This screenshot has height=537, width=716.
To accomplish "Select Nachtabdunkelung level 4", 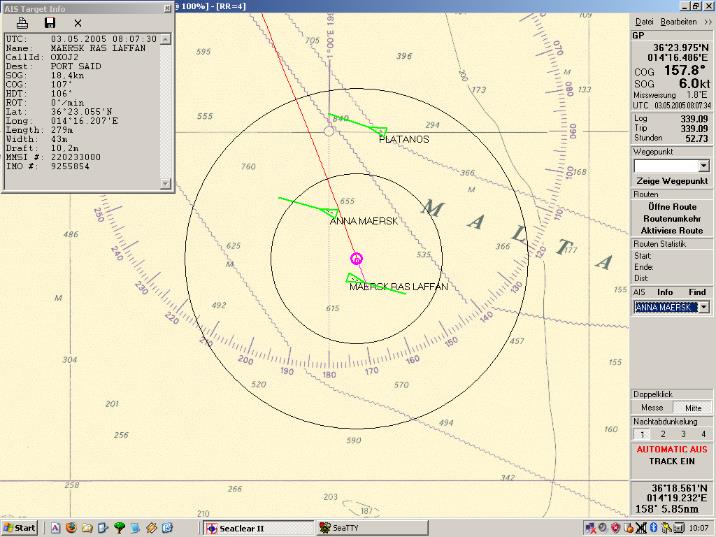I will pos(703,434).
